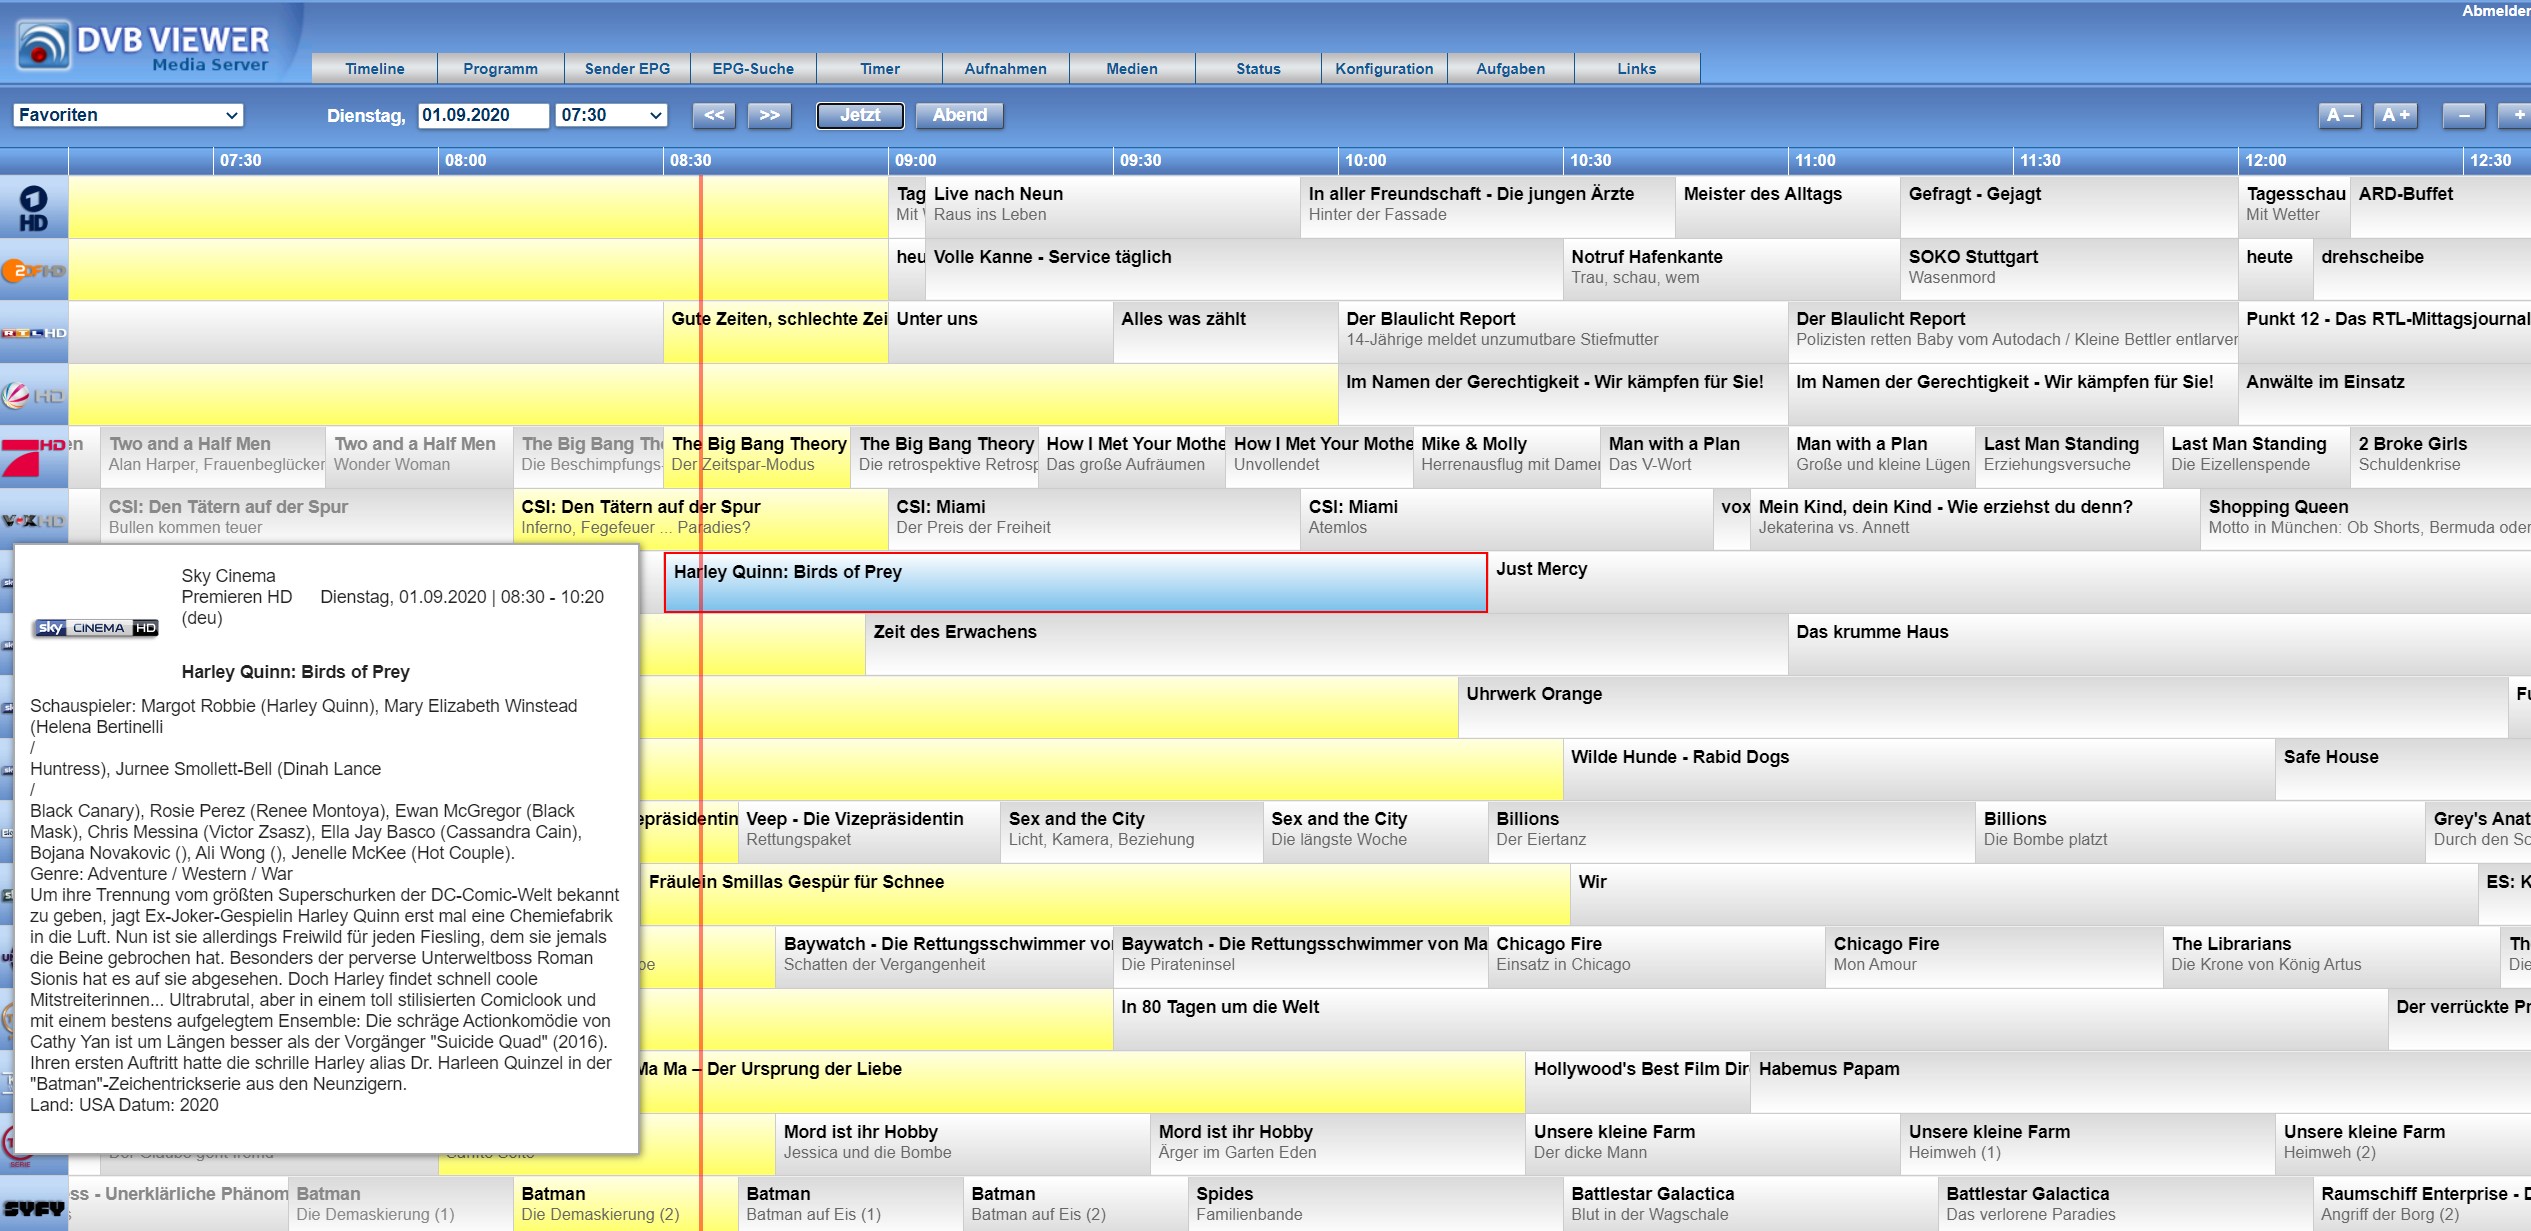
Task: Select Alles was zählt on RTL
Action: [1225, 332]
